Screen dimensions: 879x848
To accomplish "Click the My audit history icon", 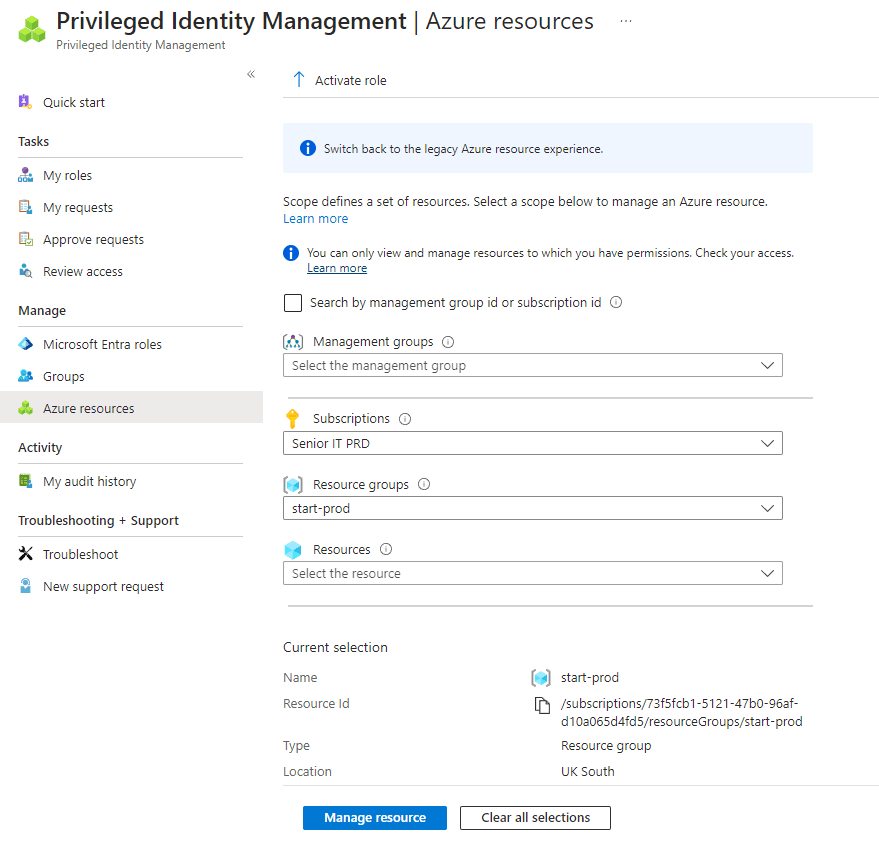I will pos(25,480).
